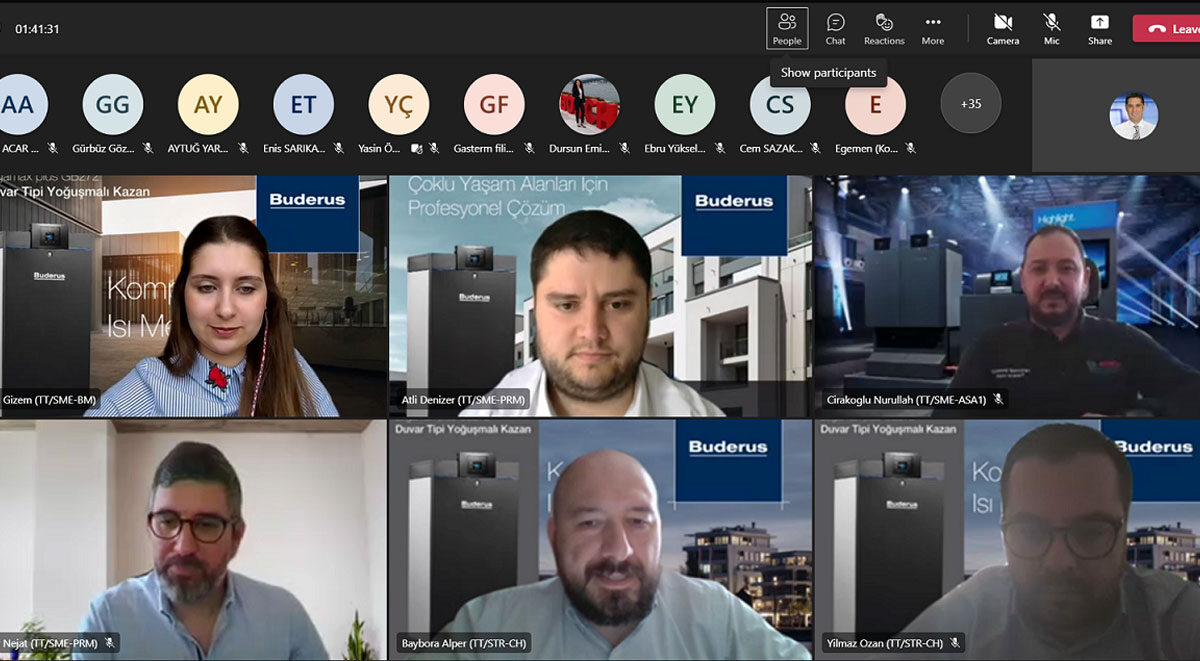Screen dimensions: 1200x661
Task: Expand the +35 hidden participants
Action: tap(970, 103)
